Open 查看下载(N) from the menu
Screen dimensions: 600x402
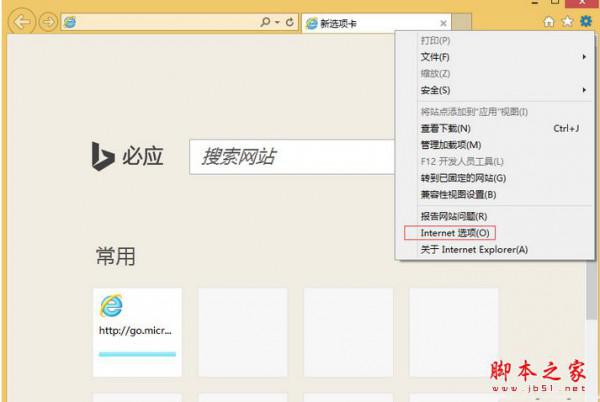tap(495, 129)
